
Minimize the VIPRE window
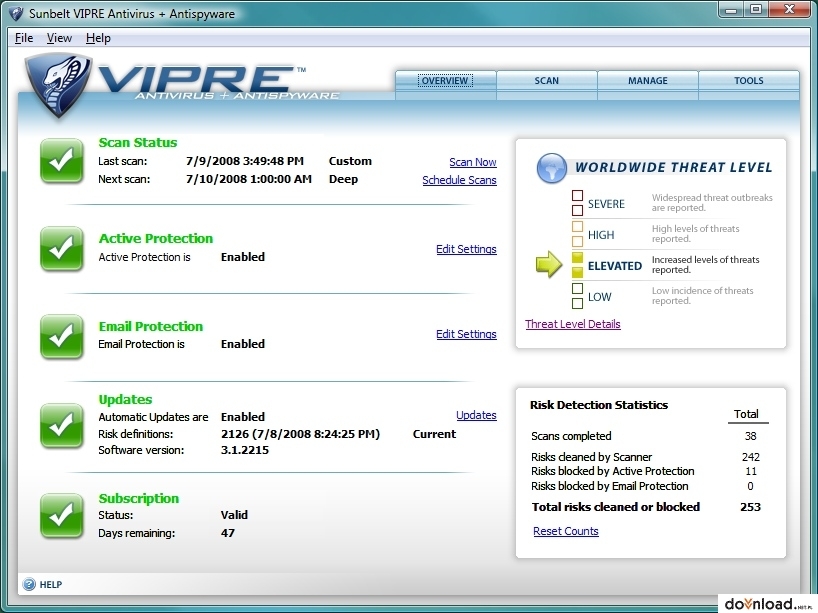pyautogui.click(x=731, y=10)
